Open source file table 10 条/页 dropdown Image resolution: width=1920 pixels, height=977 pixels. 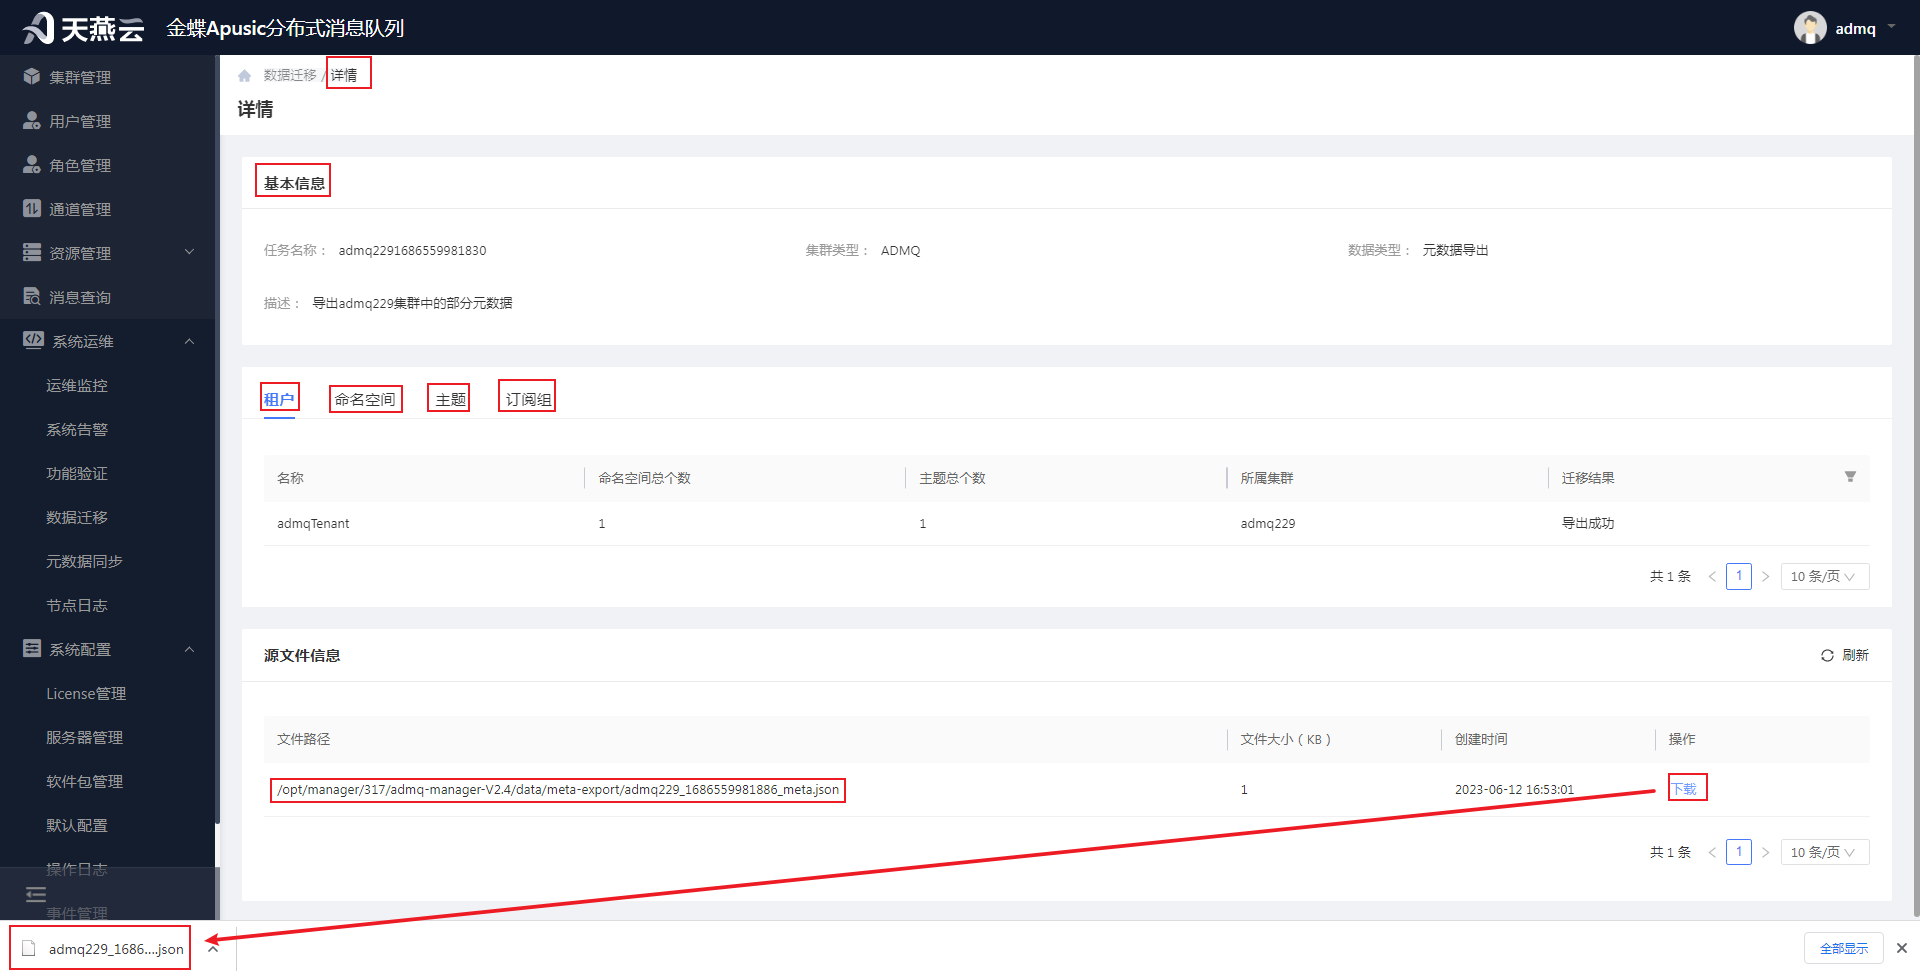click(1825, 853)
